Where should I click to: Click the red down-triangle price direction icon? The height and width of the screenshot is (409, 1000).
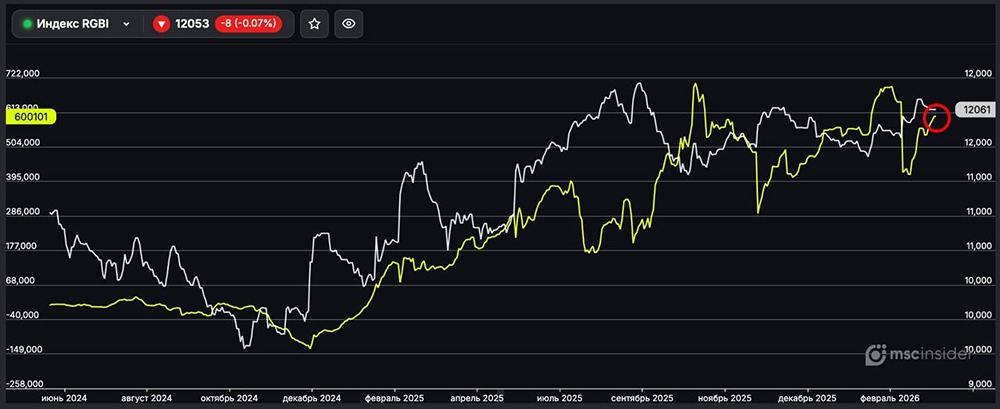pyautogui.click(x=162, y=24)
